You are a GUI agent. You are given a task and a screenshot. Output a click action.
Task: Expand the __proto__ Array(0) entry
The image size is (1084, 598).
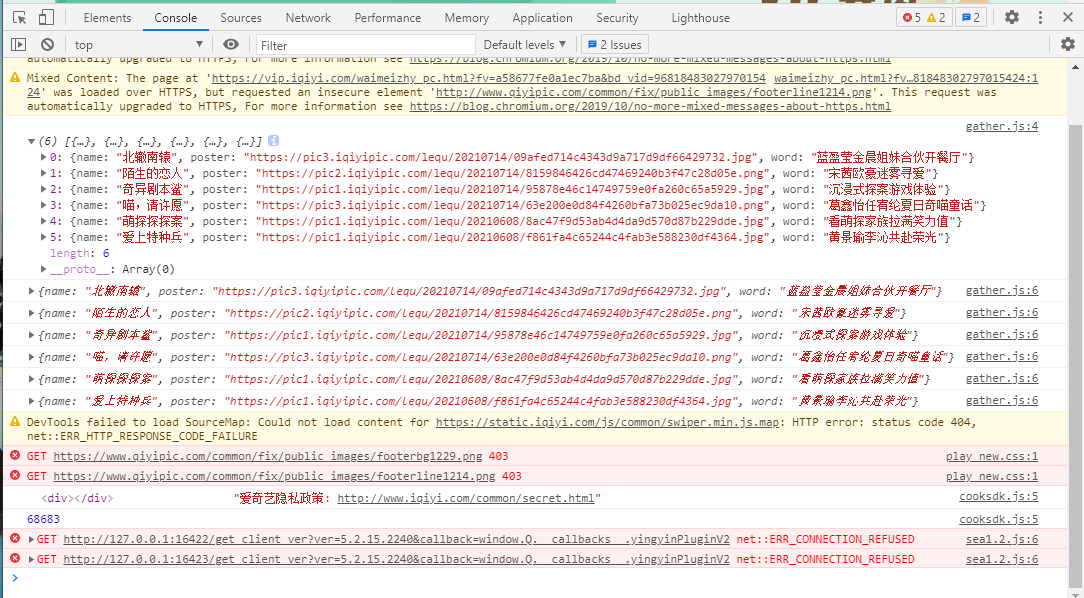(43, 269)
